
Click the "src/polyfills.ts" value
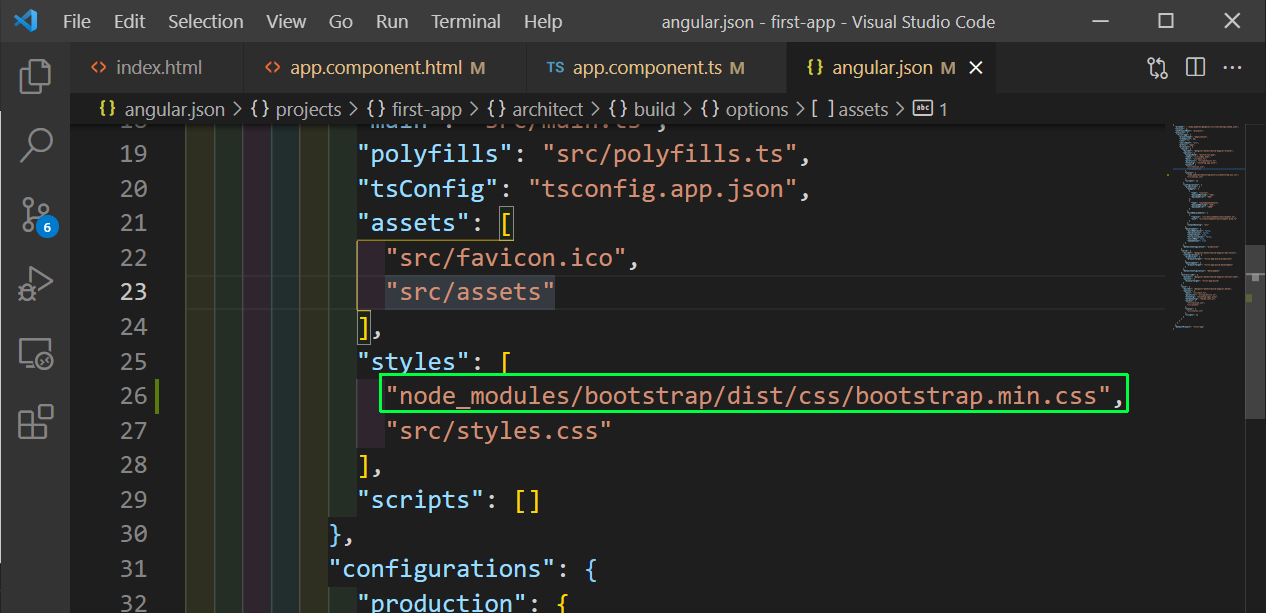tap(668, 154)
